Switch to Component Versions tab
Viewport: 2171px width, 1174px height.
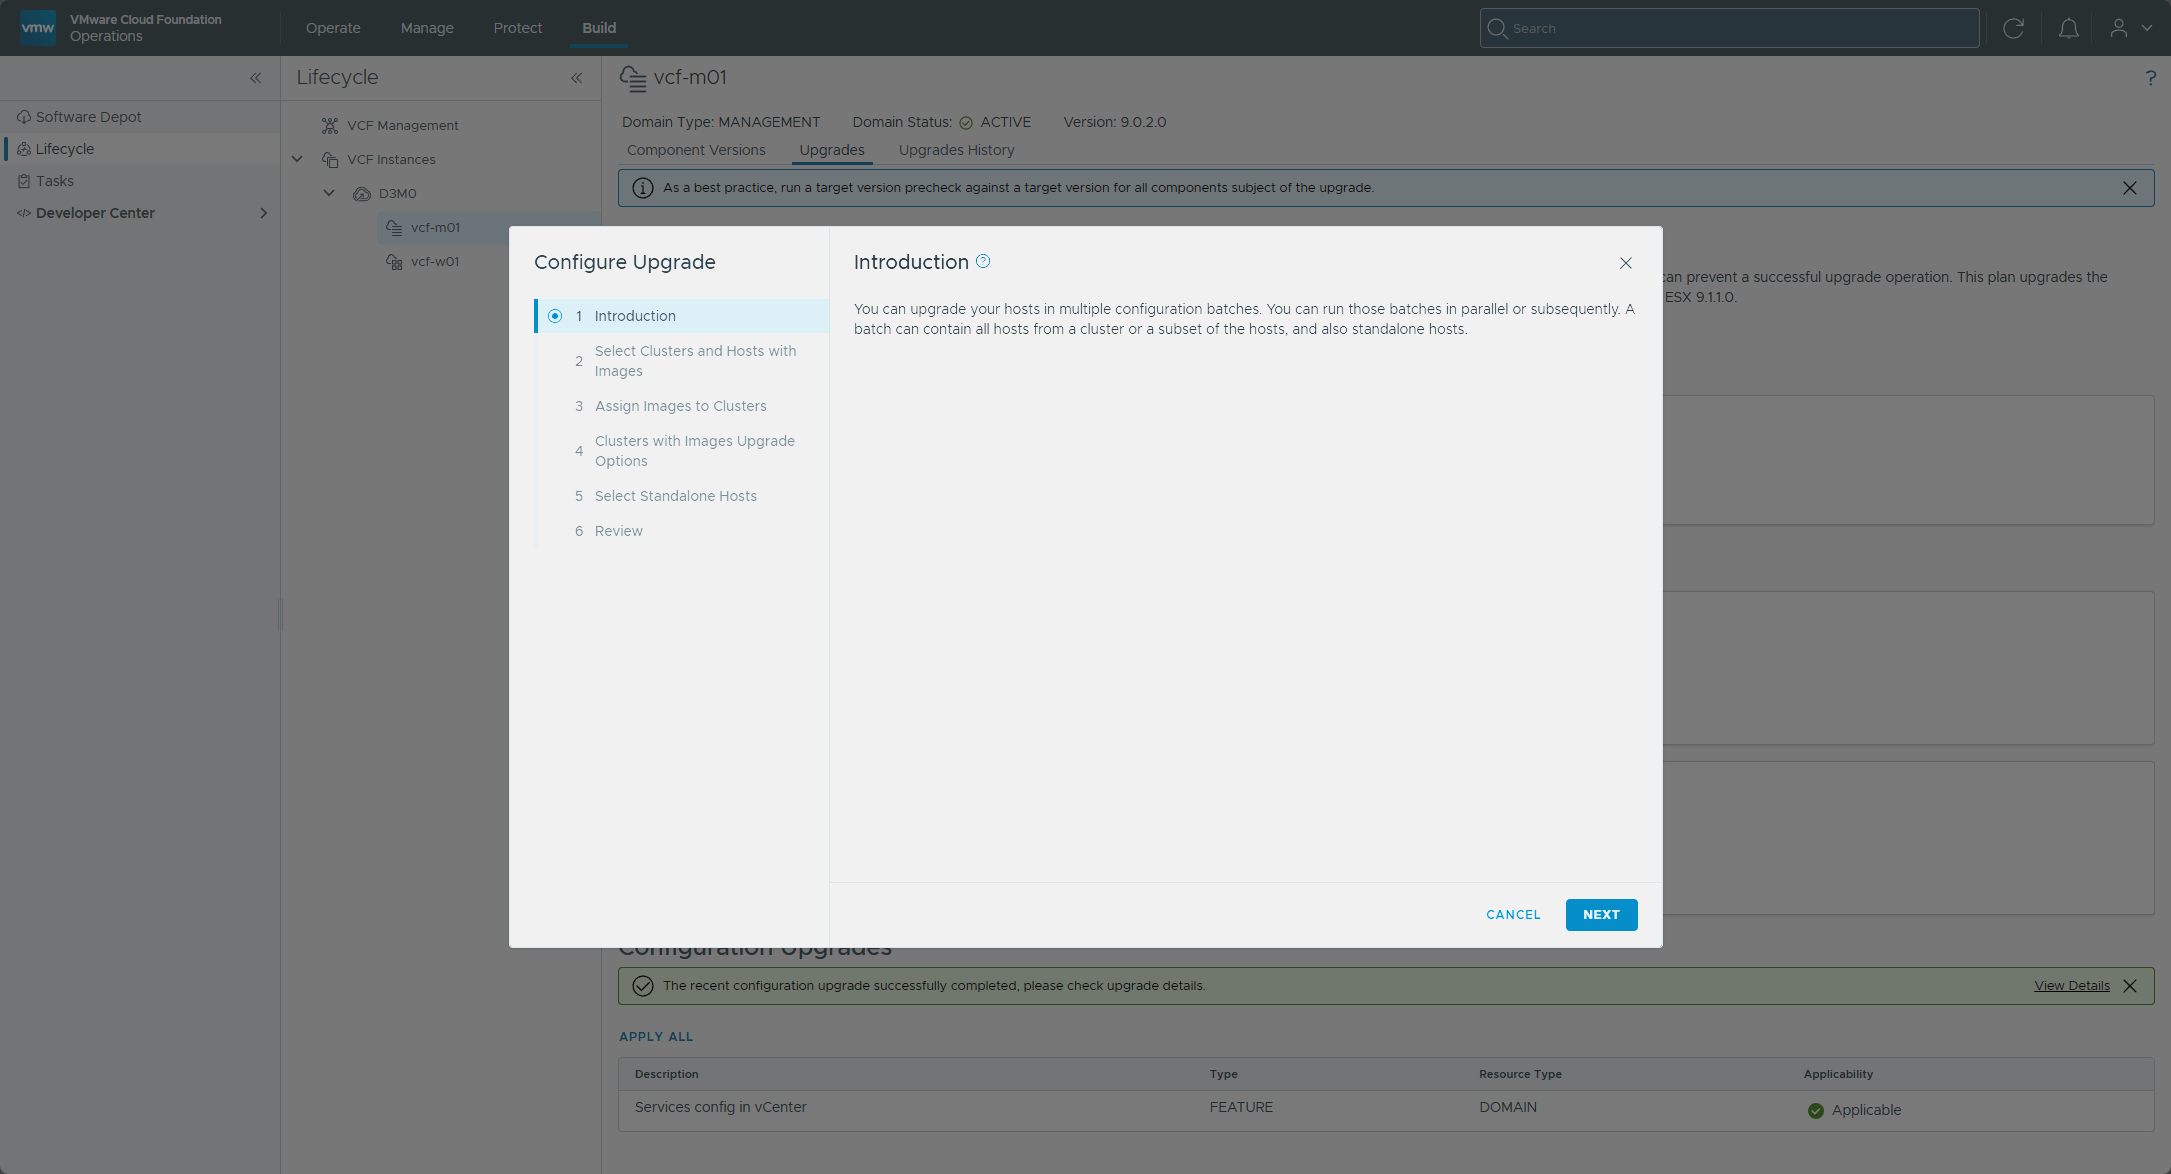click(696, 150)
